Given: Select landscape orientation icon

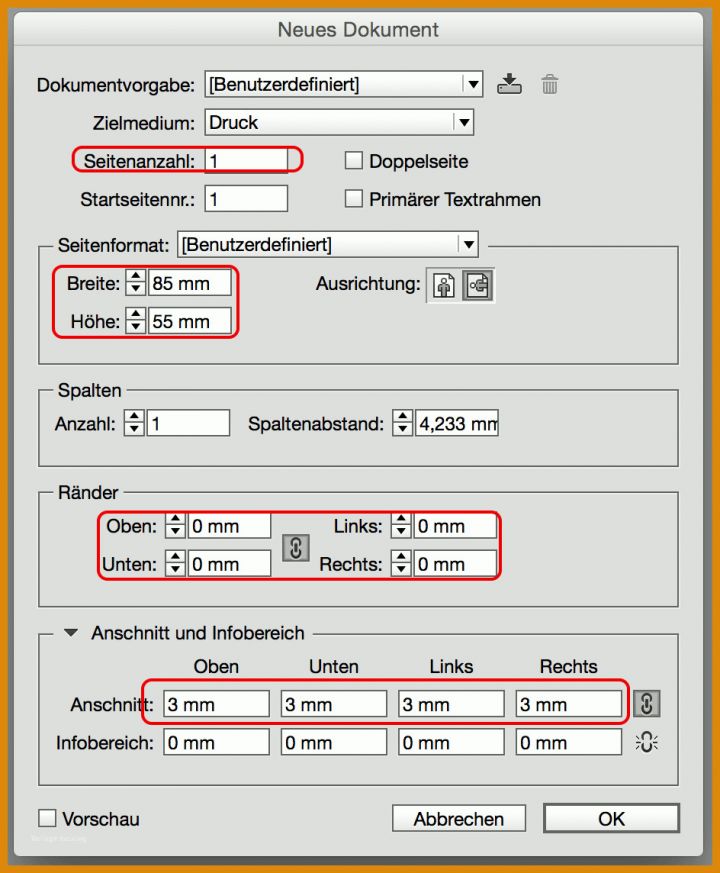Looking at the screenshot, I should point(478,286).
